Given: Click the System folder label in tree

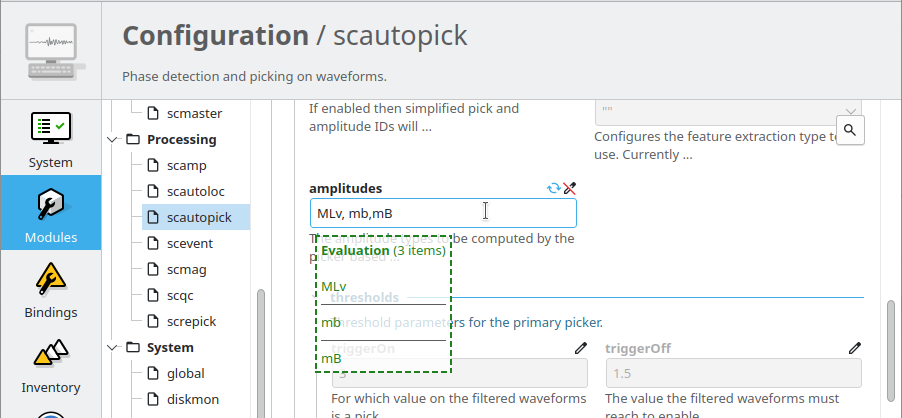Looking at the screenshot, I should [x=170, y=347].
